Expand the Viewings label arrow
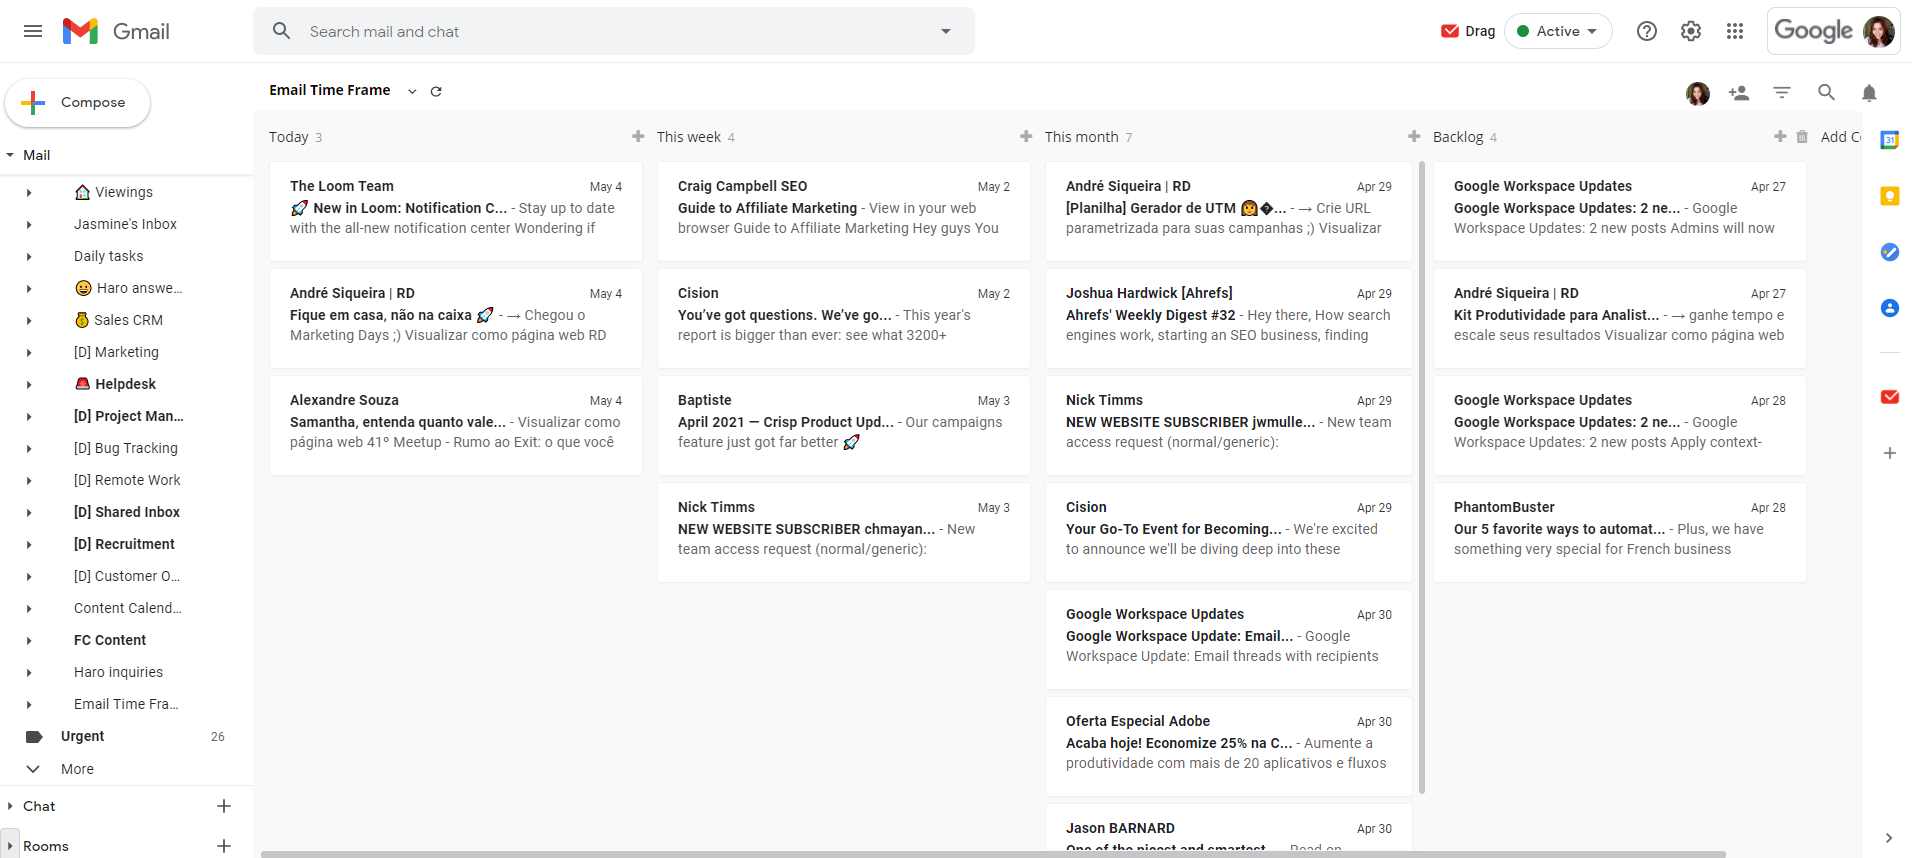The image size is (1912, 858). [x=29, y=193]
